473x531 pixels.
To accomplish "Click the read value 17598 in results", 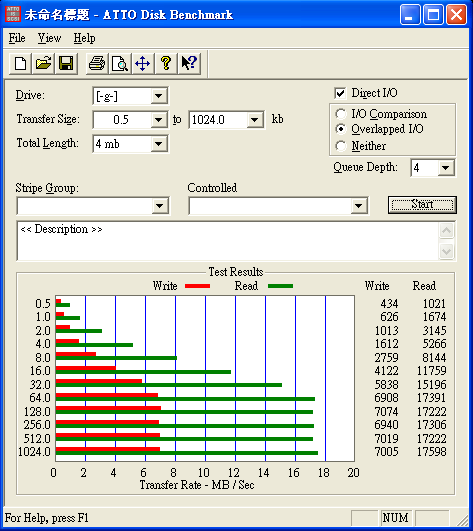I will (x=432, y=451).
